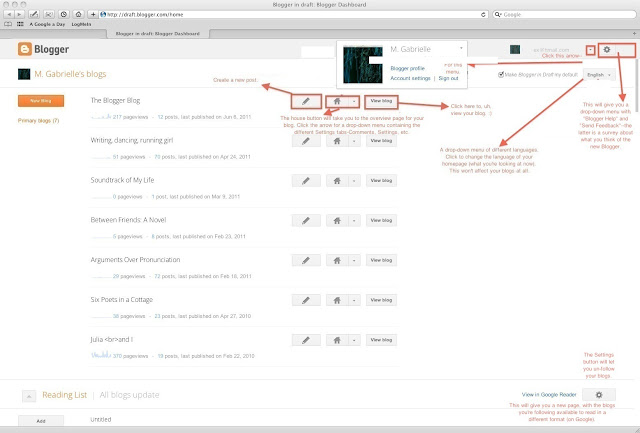The image size is (640, 433).
Task: Open the English language dropdown
Action: [599, 75]
